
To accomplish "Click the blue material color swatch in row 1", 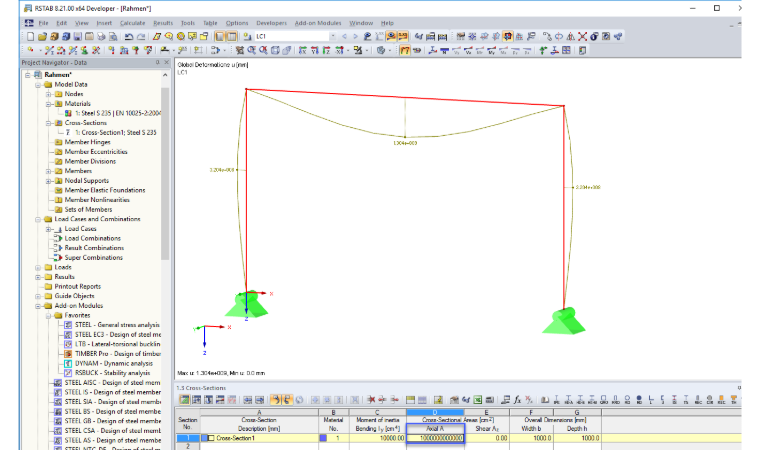I will coord(323,438).
